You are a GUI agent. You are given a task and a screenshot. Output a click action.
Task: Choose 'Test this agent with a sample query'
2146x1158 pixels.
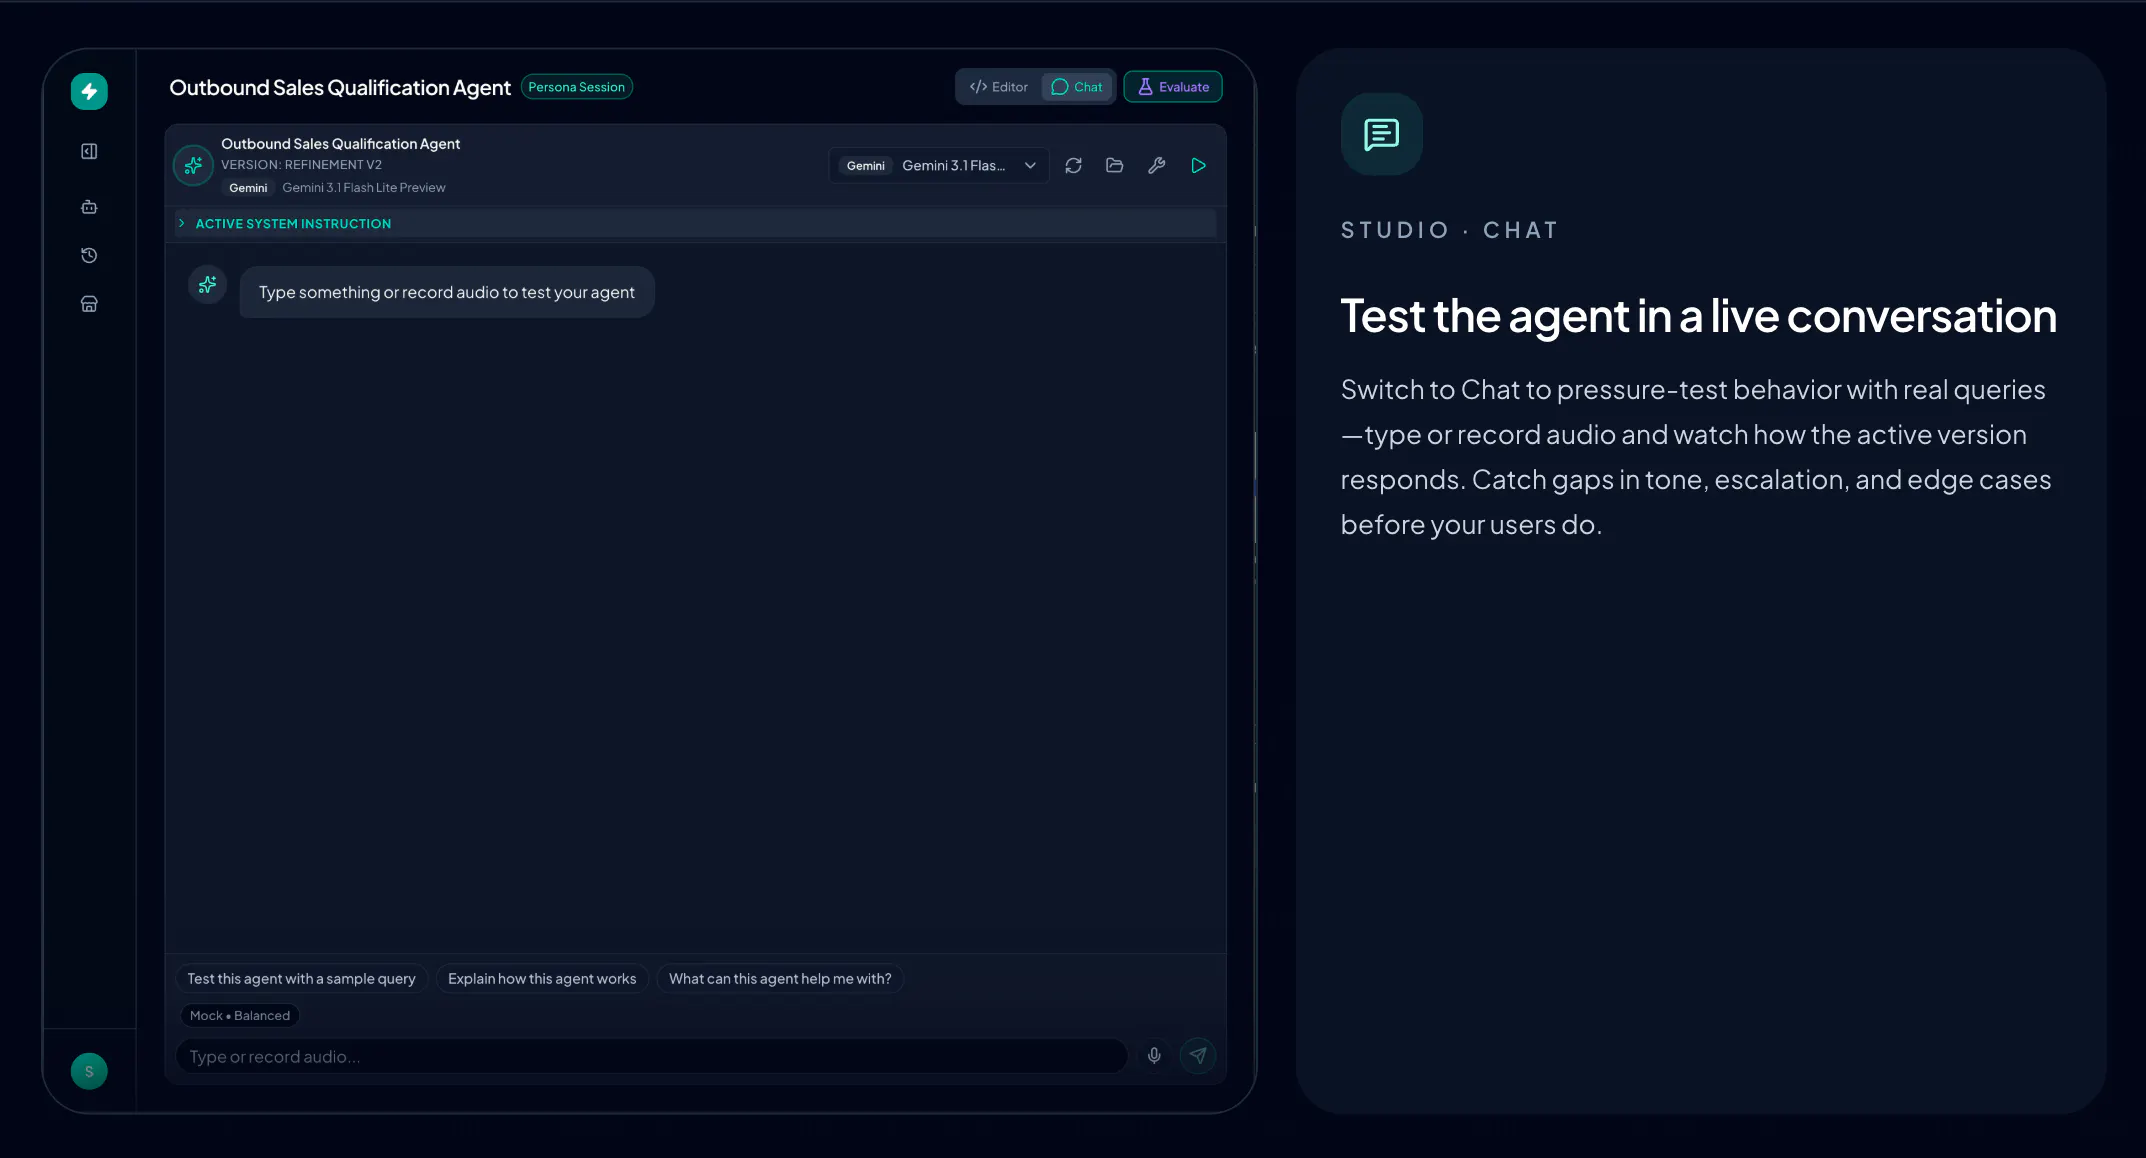(x=301, y=979)
